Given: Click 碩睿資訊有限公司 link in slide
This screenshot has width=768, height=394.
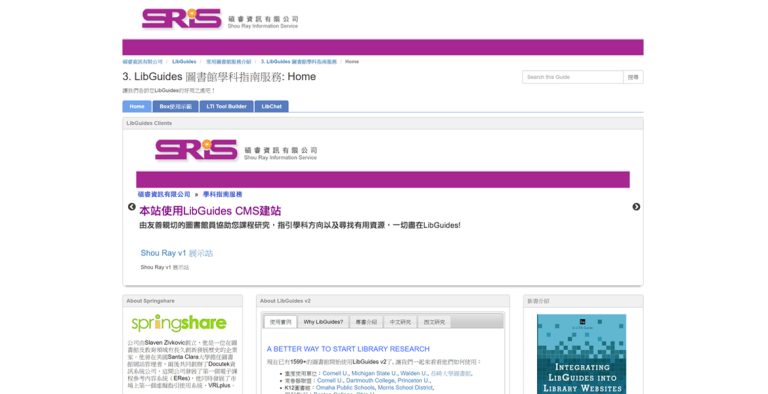Looking at the screenshot, I should coord(164,195).
